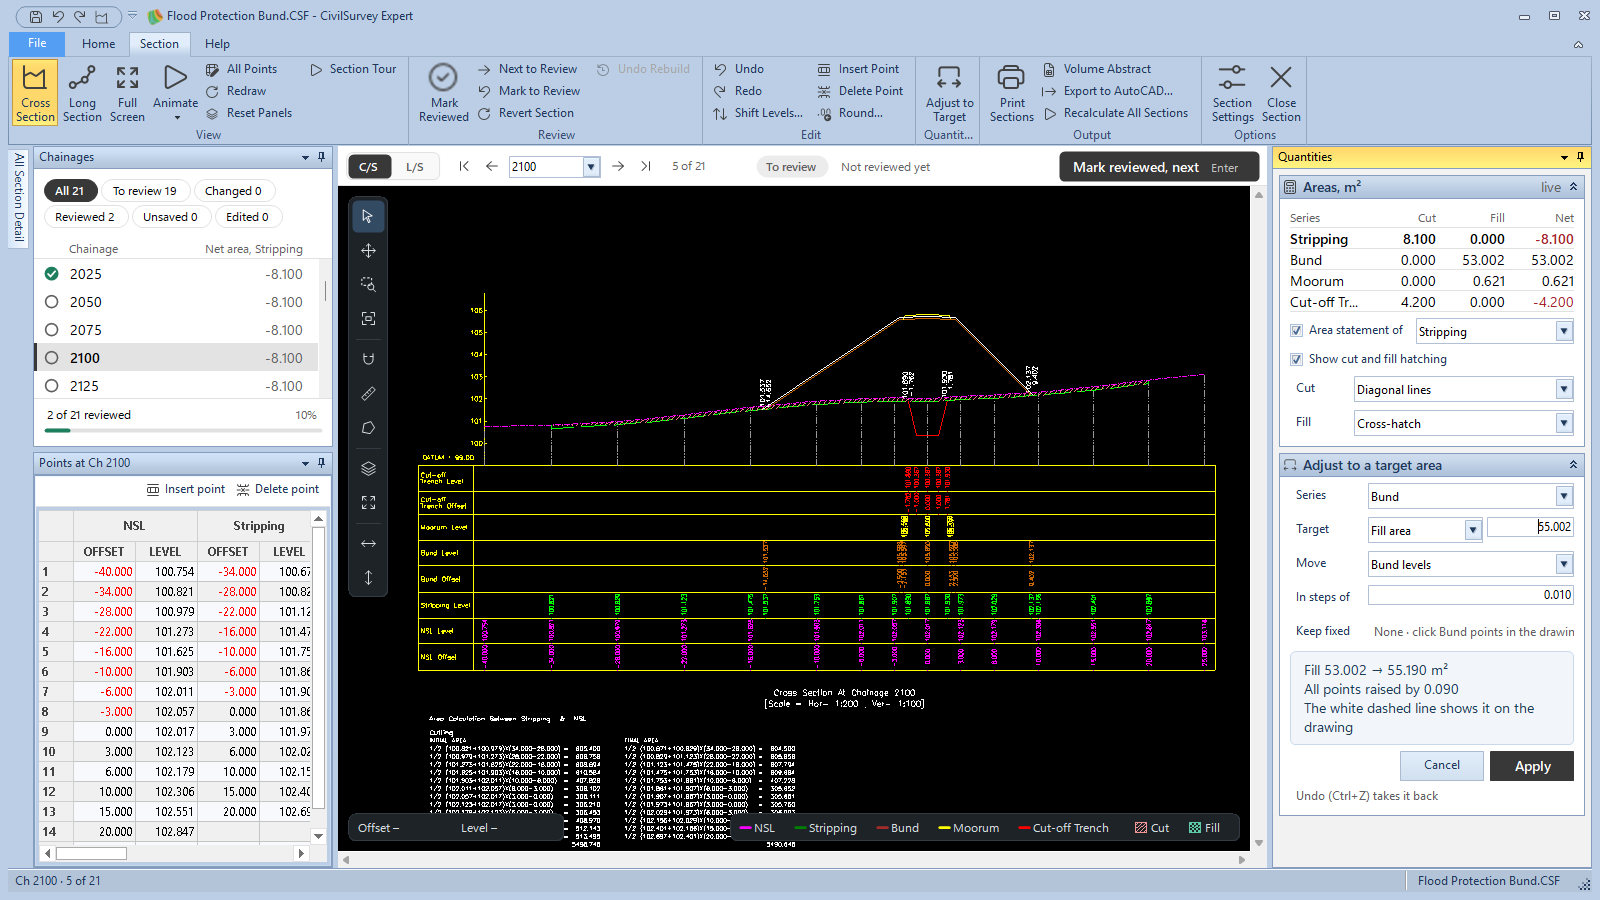The height and width of the screenshot is (900, 1600).
Task: Switch to the L/S view tab
Action: coord(414,167)
